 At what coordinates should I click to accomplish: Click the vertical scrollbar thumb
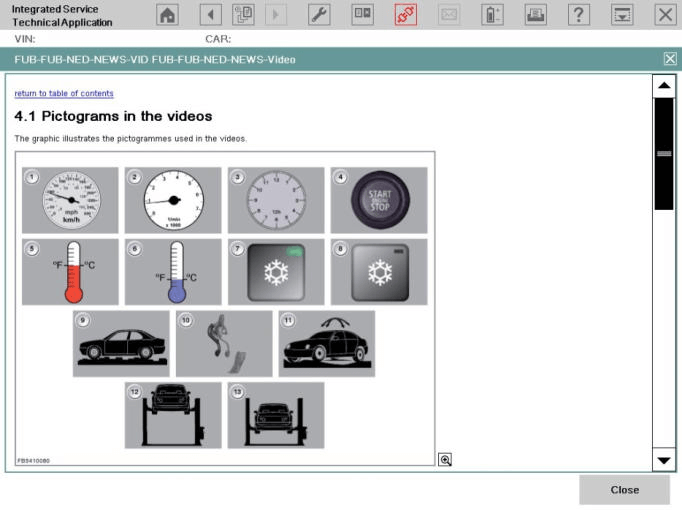pyautogui.click(x=664, y=153)
